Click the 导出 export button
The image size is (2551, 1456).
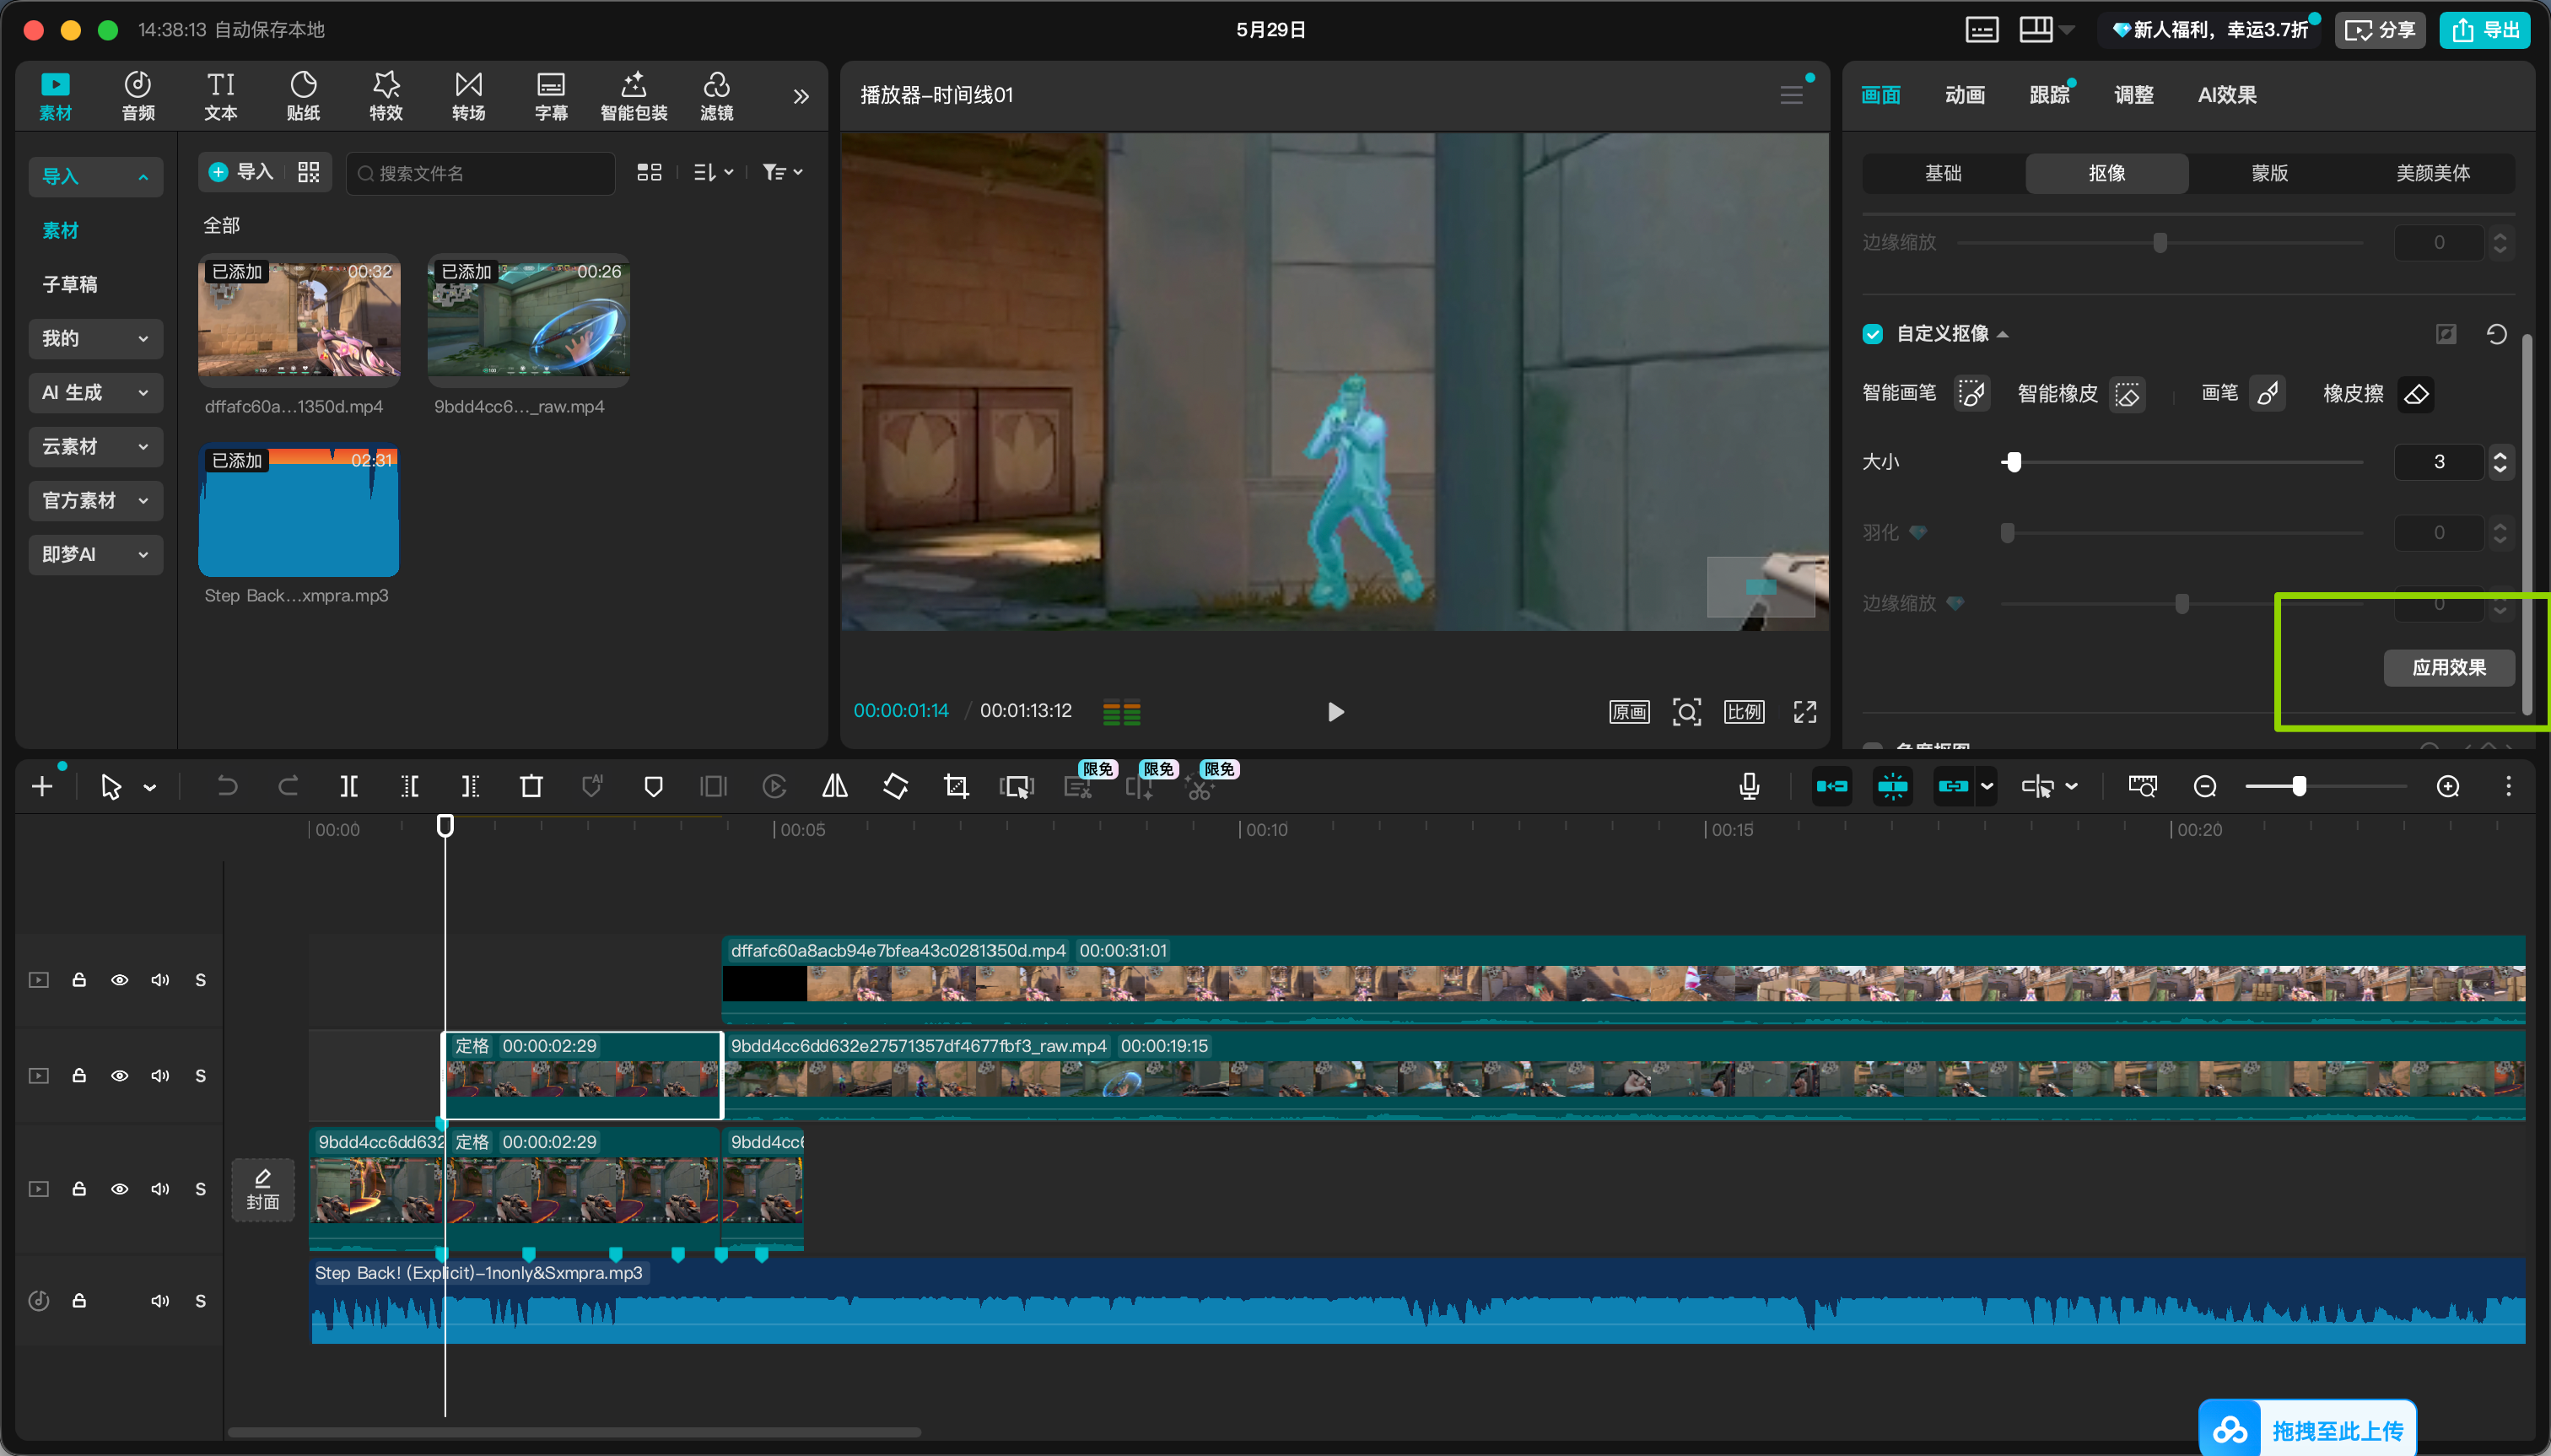click(x=2484, y=30)
